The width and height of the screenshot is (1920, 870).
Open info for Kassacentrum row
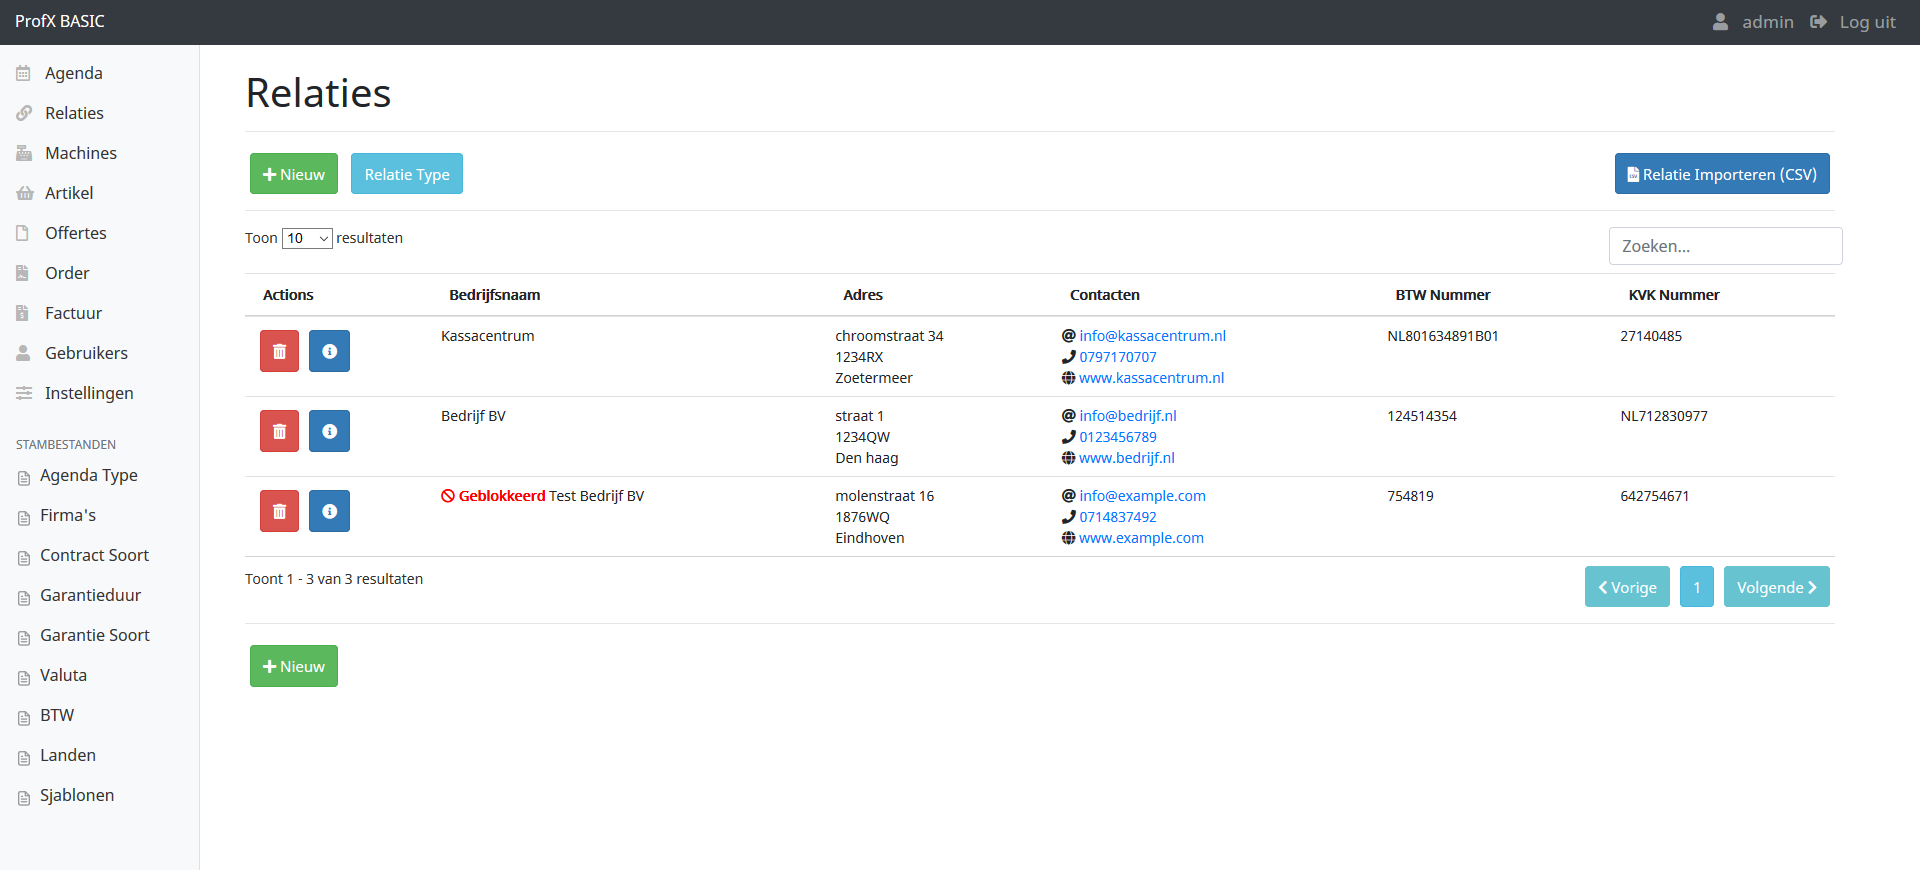[329, 351]
